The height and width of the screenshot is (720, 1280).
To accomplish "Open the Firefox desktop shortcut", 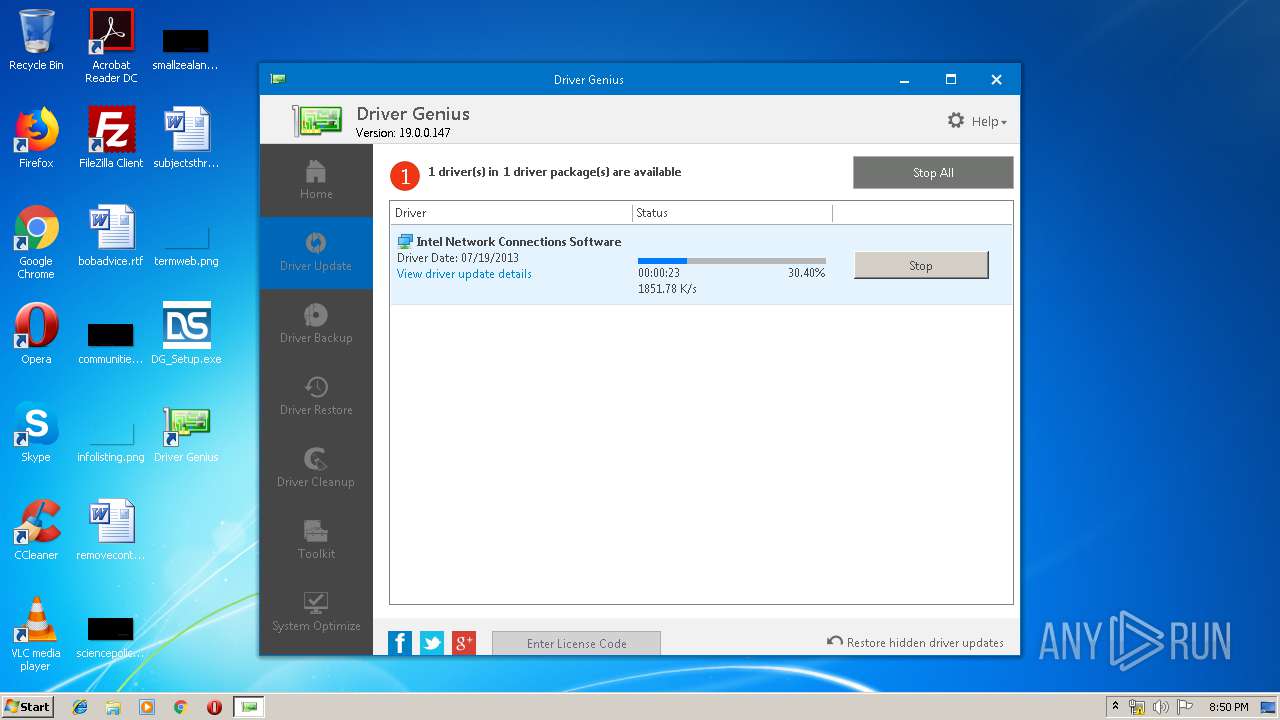I will click(x=36, y=139).
